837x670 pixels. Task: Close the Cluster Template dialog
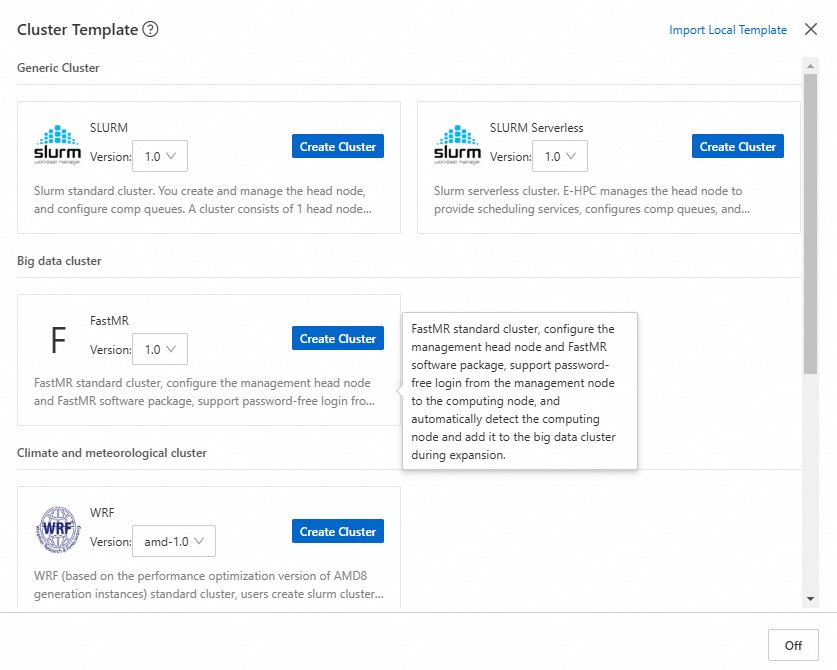(x=811, y=30)
